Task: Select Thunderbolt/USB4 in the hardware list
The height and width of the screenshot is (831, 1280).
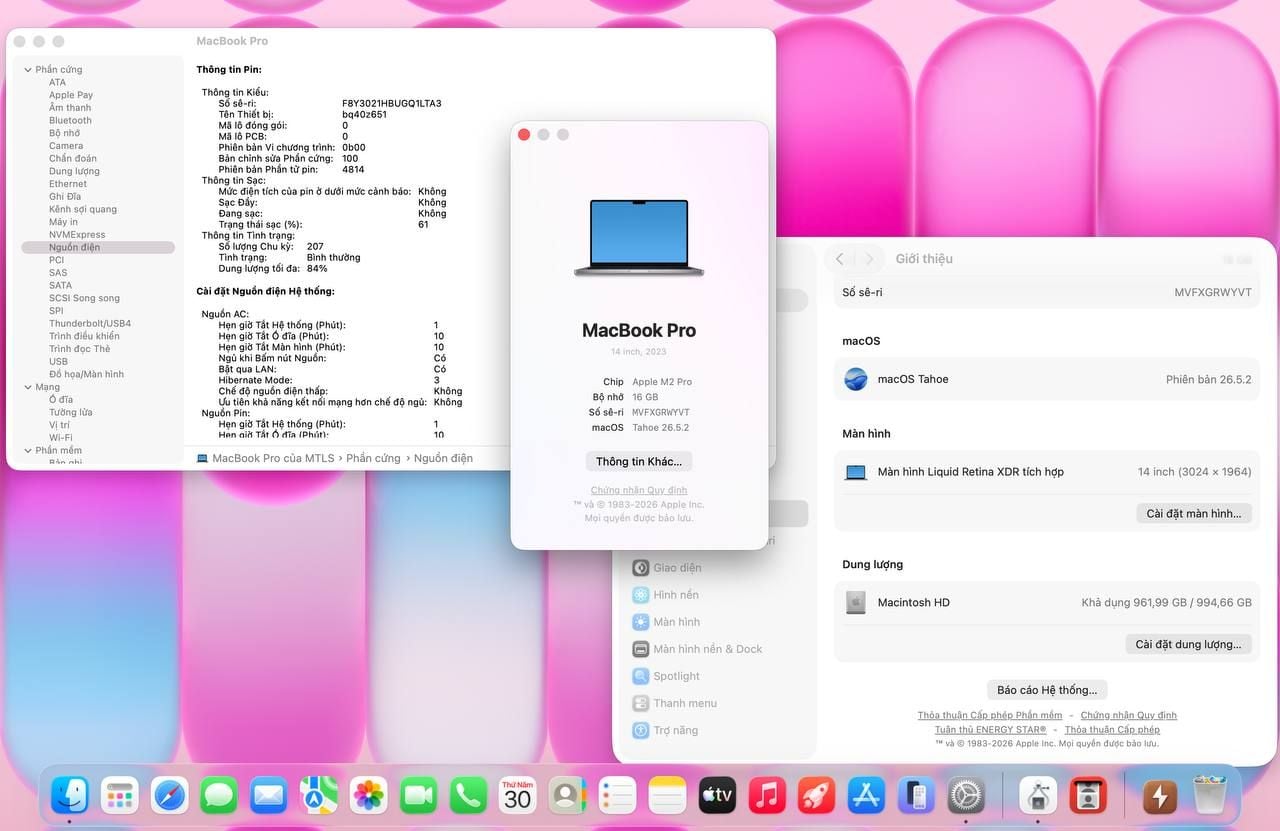Action: 90,324
